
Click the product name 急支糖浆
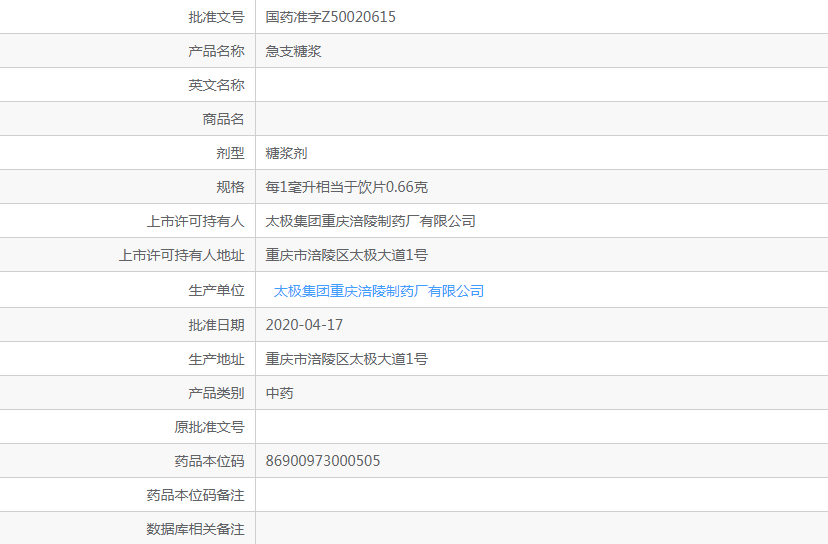[294, 51]
